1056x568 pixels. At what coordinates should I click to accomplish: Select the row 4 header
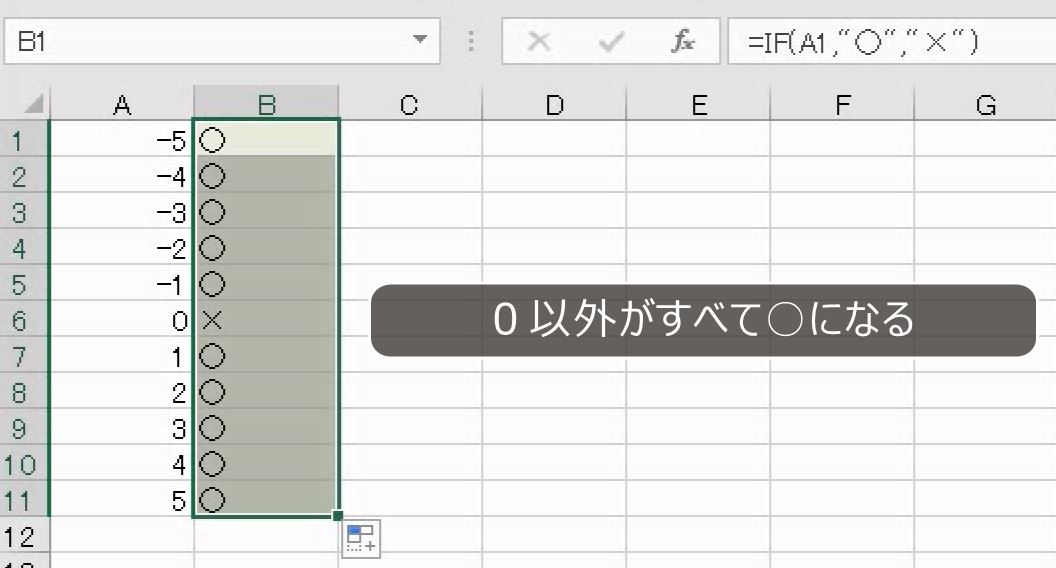24,247
